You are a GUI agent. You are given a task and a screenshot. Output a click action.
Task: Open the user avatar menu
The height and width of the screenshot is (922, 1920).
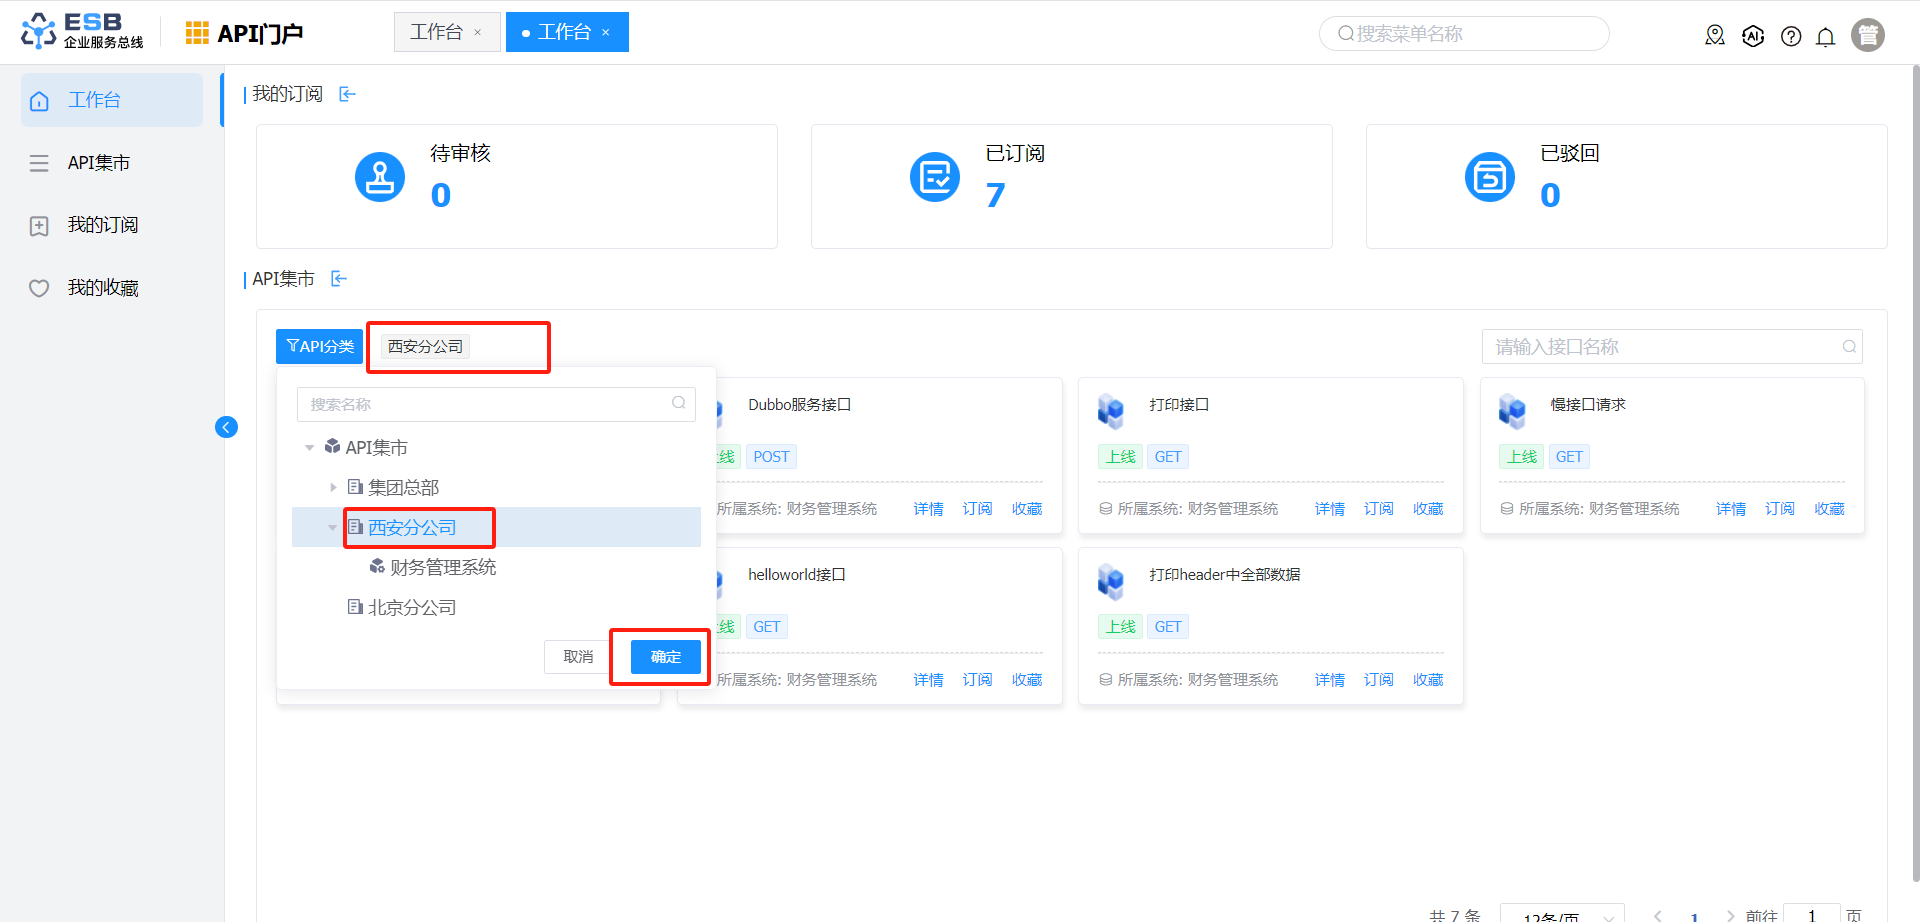1867,35
